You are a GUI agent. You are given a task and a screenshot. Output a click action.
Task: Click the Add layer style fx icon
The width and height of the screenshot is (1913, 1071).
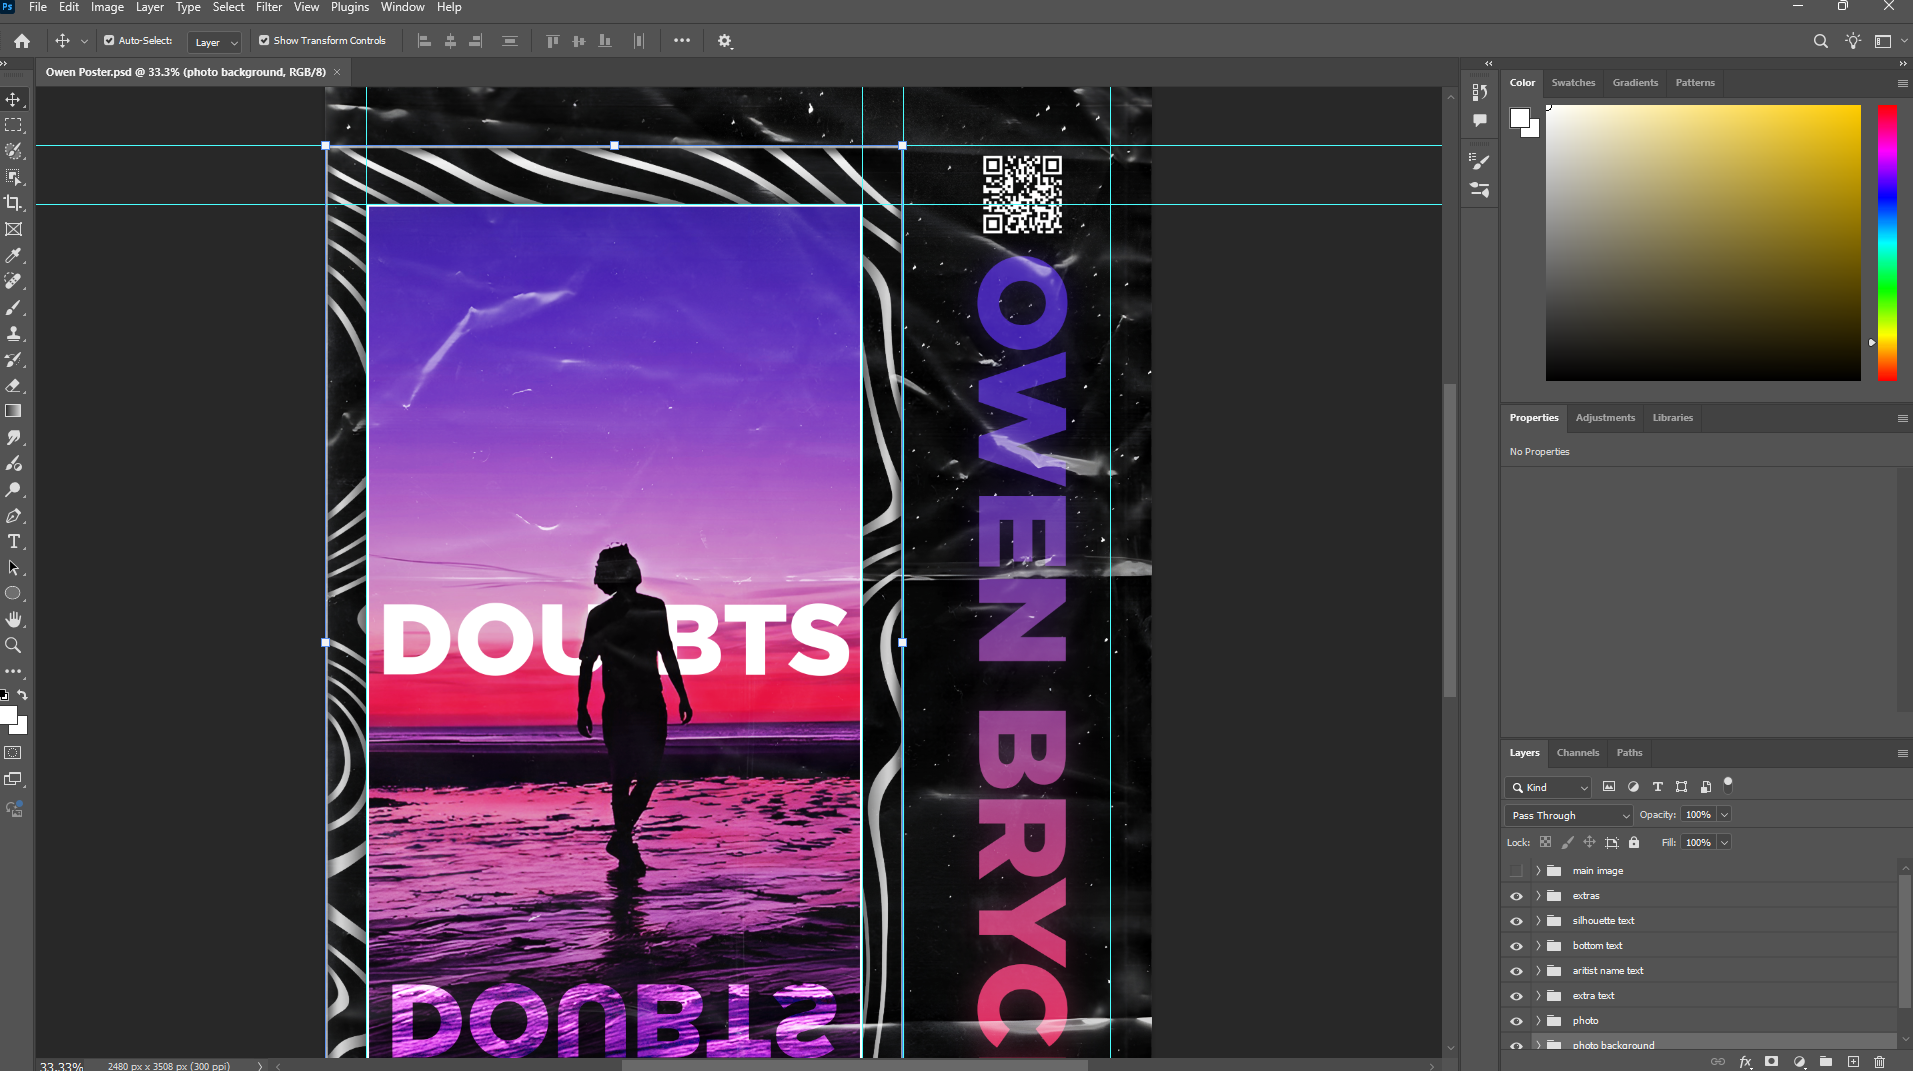(x=1744, y=1062)
